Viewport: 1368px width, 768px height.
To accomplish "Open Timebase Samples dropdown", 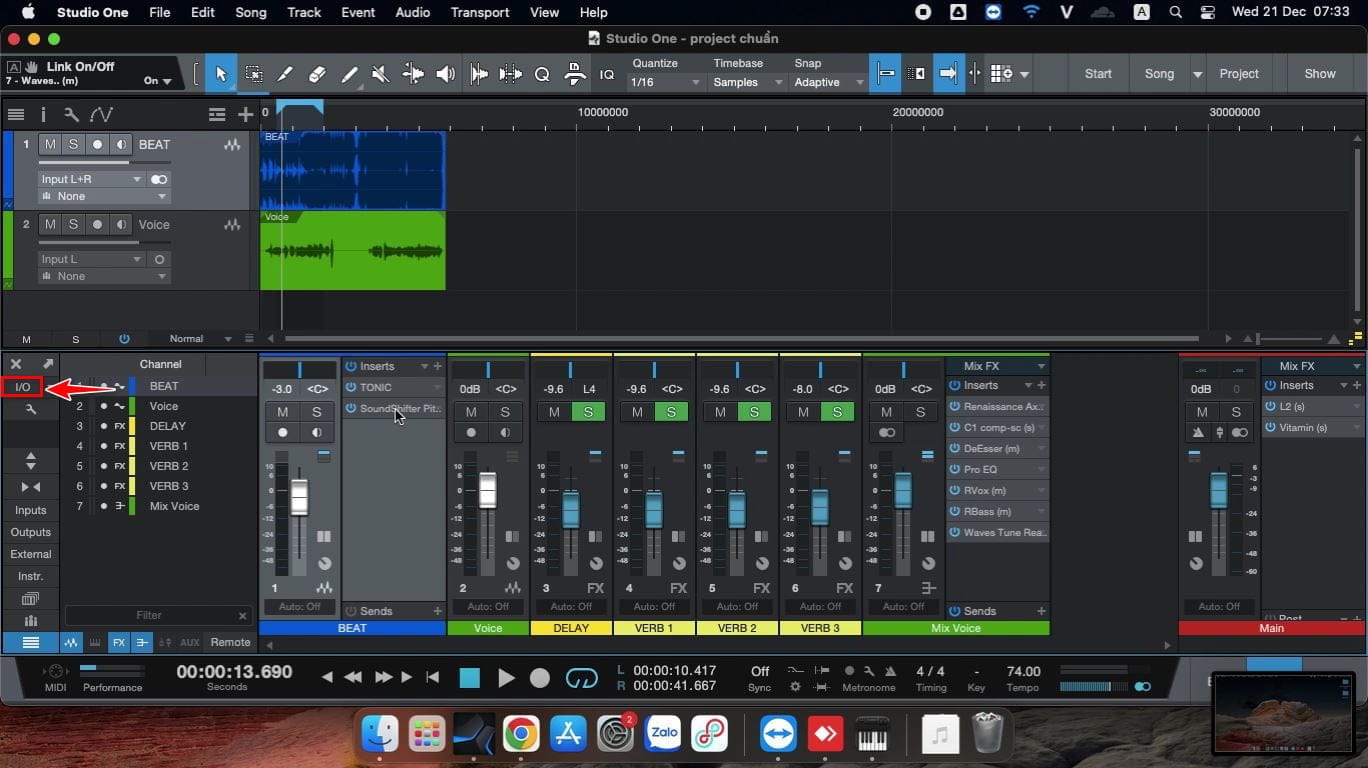I will pos(746,82).
